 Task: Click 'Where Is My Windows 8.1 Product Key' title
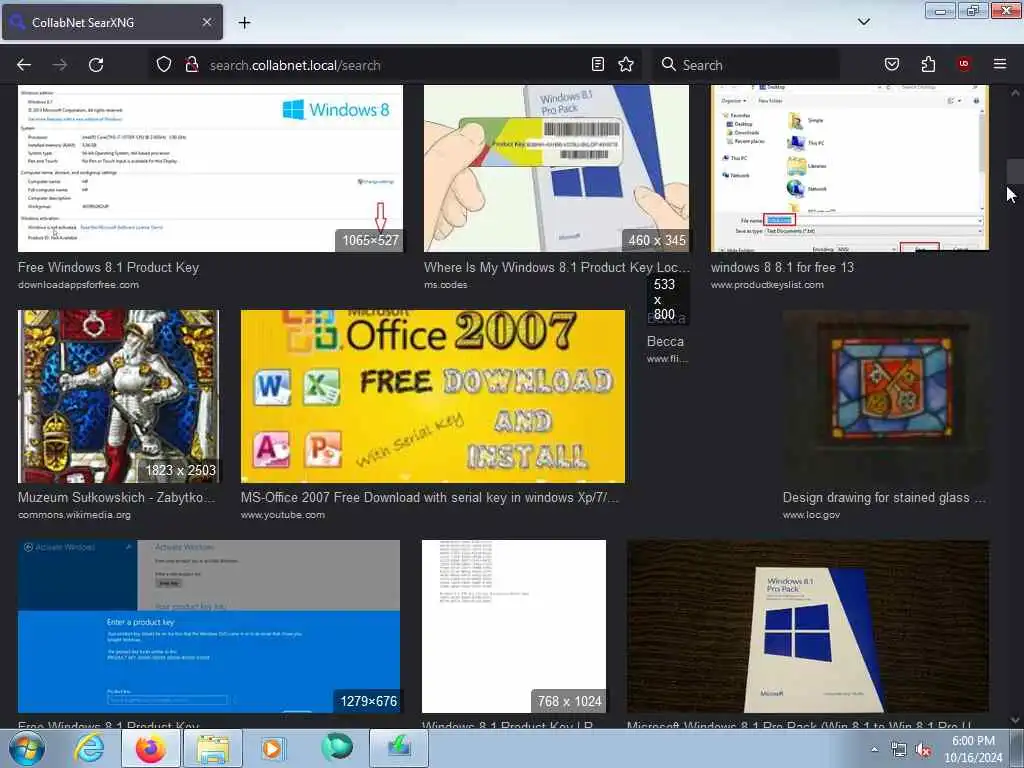[x=556, y=267]
